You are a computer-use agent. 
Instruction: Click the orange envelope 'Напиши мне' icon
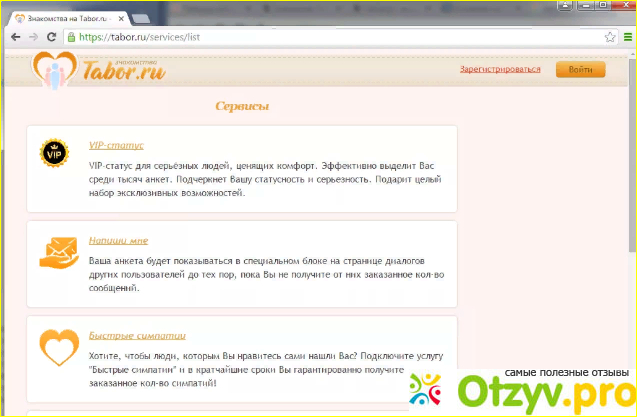(52, 250)
